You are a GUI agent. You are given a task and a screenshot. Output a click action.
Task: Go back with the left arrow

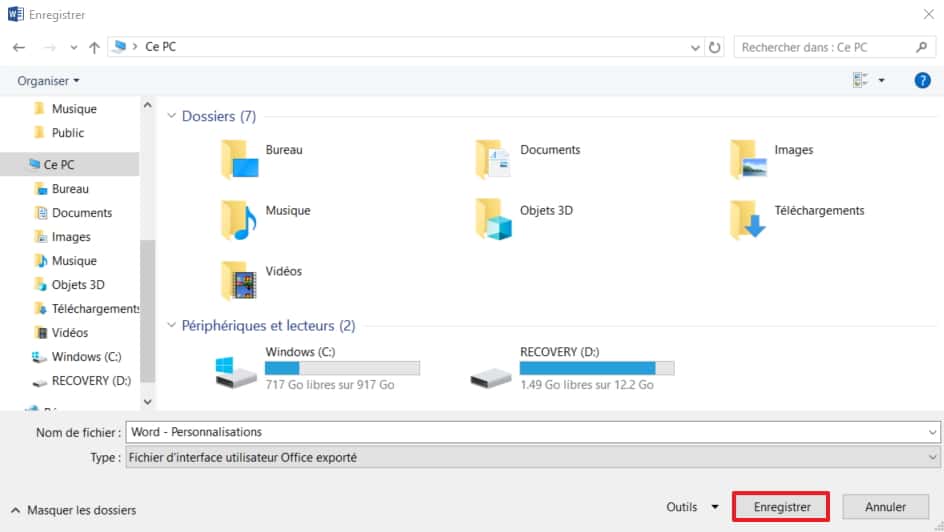tap(19, 47)
